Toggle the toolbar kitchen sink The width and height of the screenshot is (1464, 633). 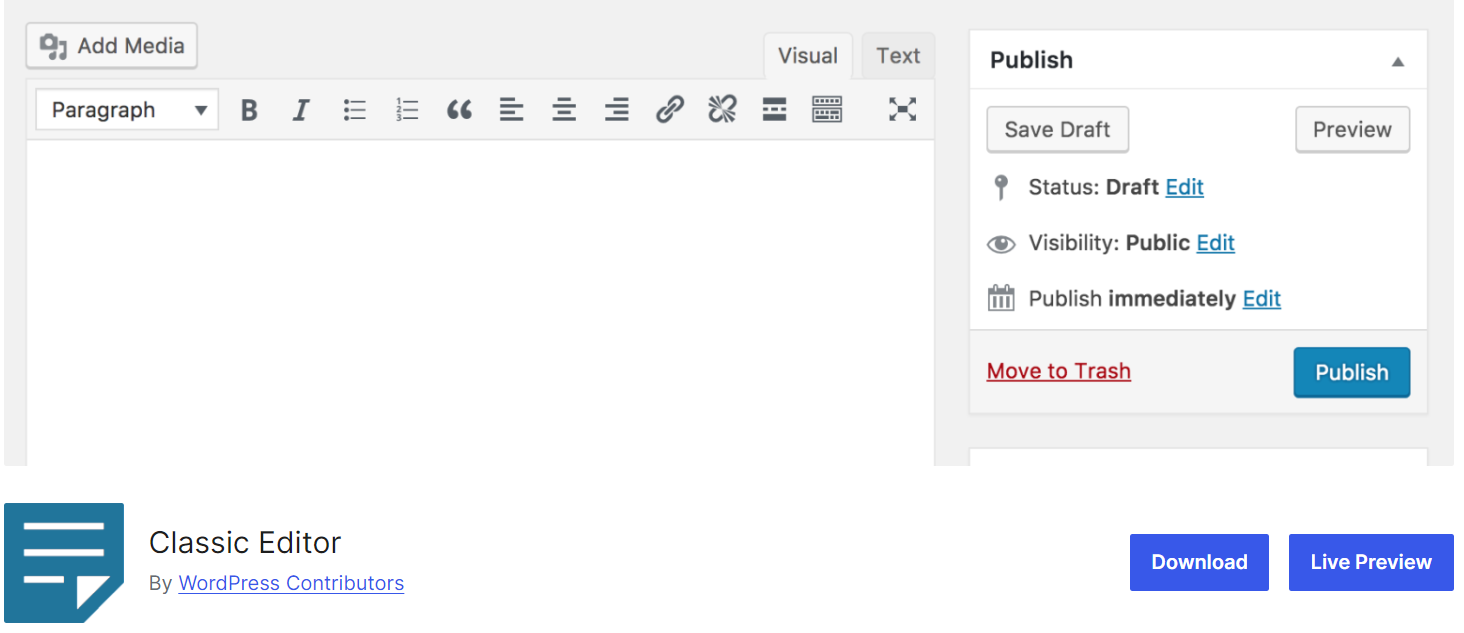(827, 110)
